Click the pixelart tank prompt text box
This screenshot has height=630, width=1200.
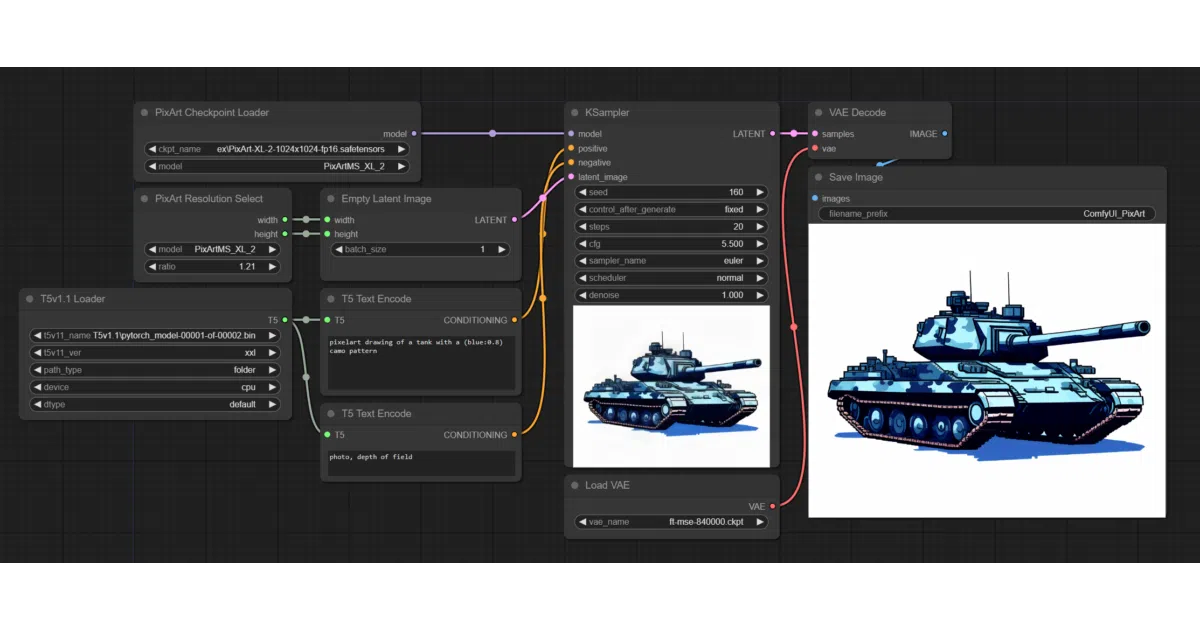421,362
